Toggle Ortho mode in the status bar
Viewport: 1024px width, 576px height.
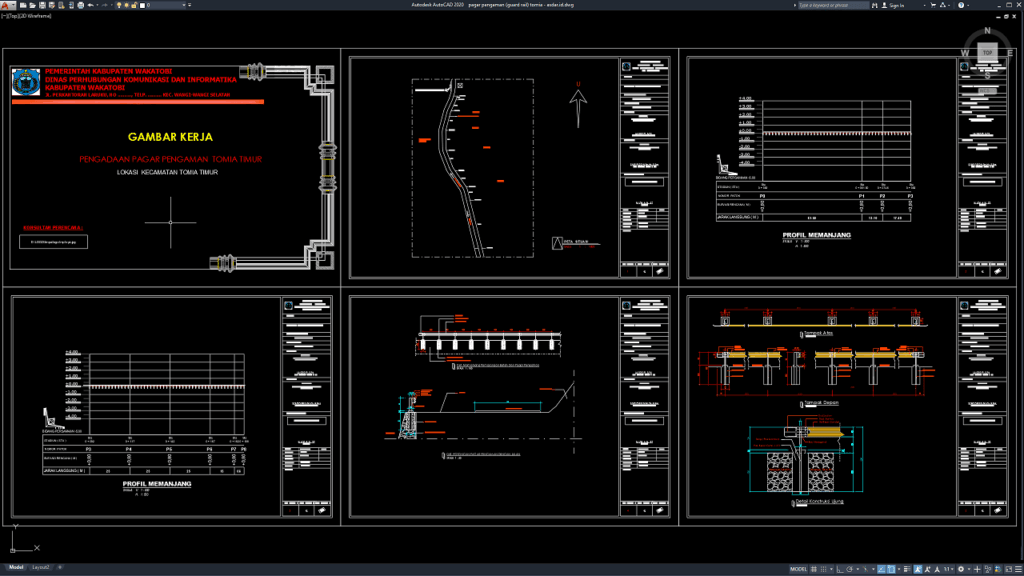pyautogui.click(x=842, y=570)
